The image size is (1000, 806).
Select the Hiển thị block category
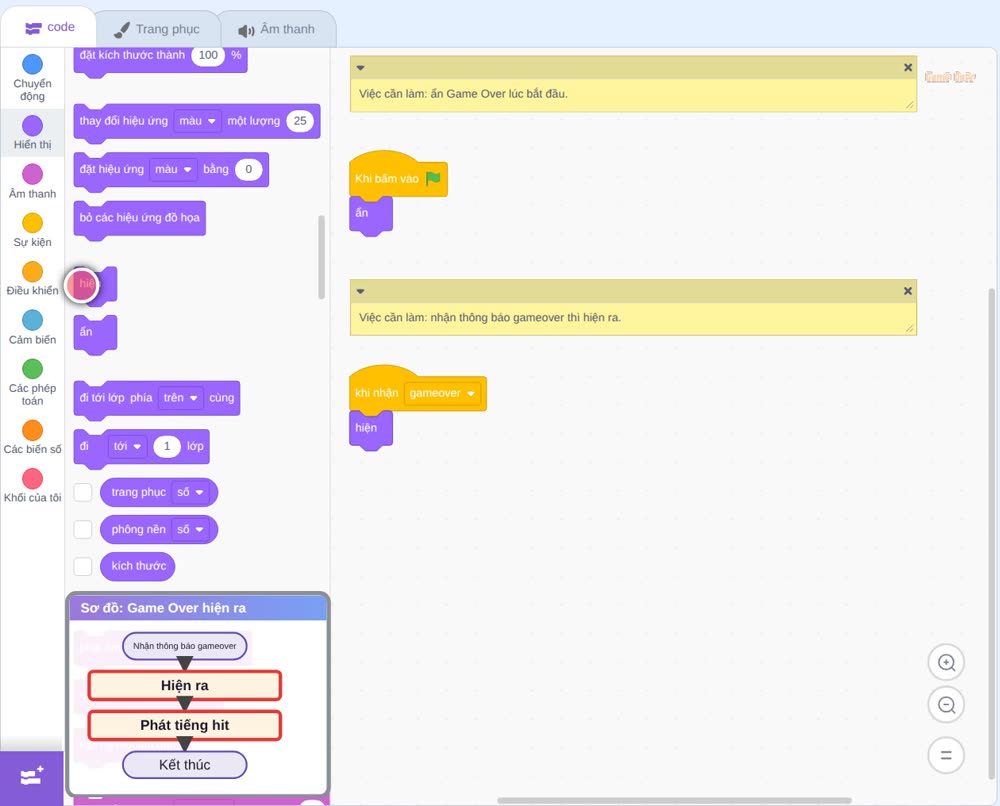pyautogui.click(x=32, y=133)
